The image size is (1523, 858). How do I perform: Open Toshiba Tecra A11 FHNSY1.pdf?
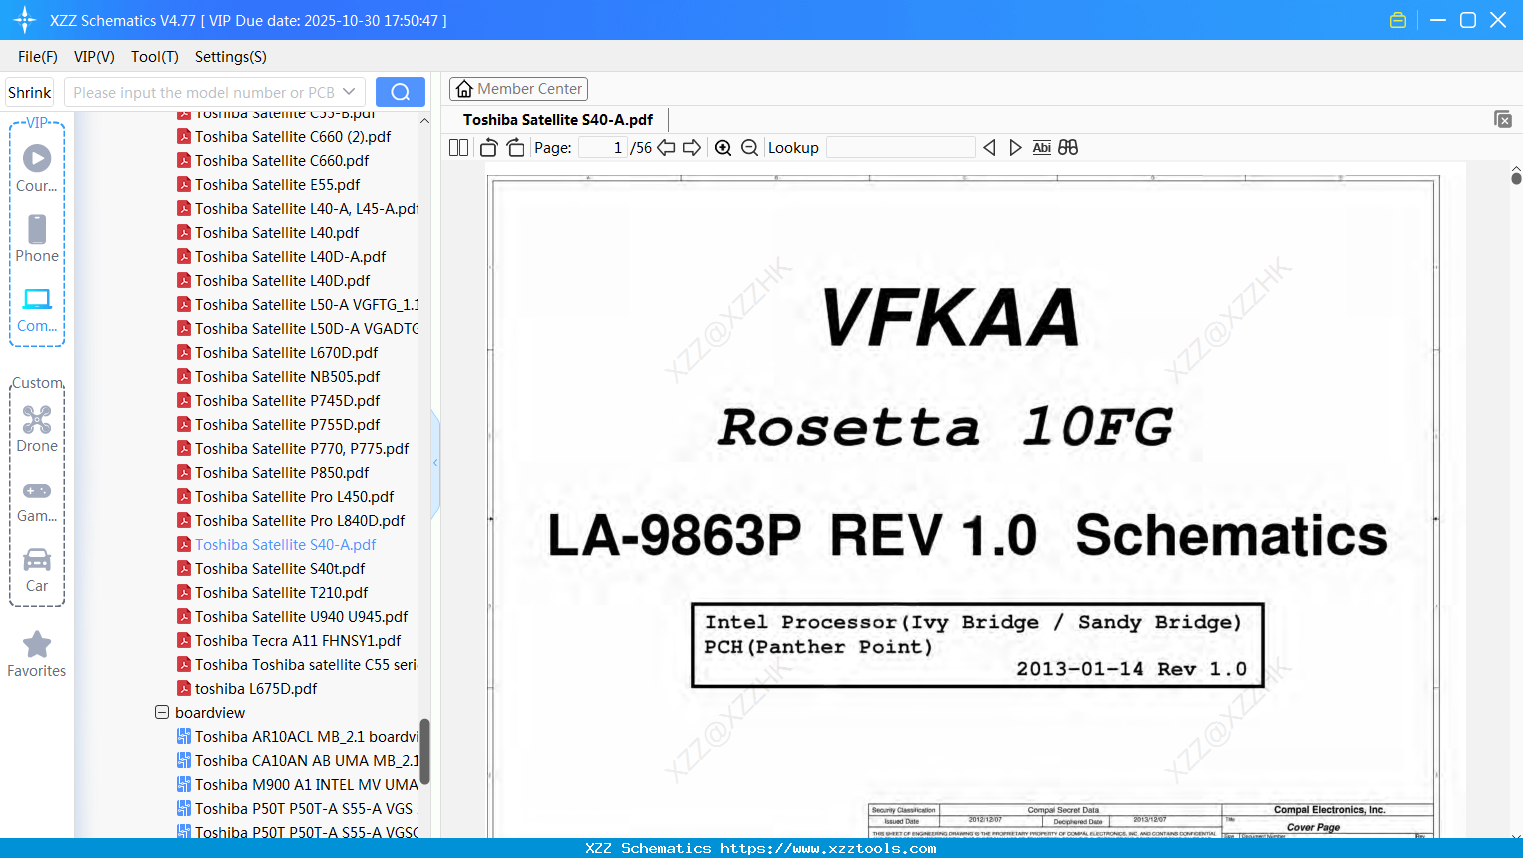(x=298, y=641)
